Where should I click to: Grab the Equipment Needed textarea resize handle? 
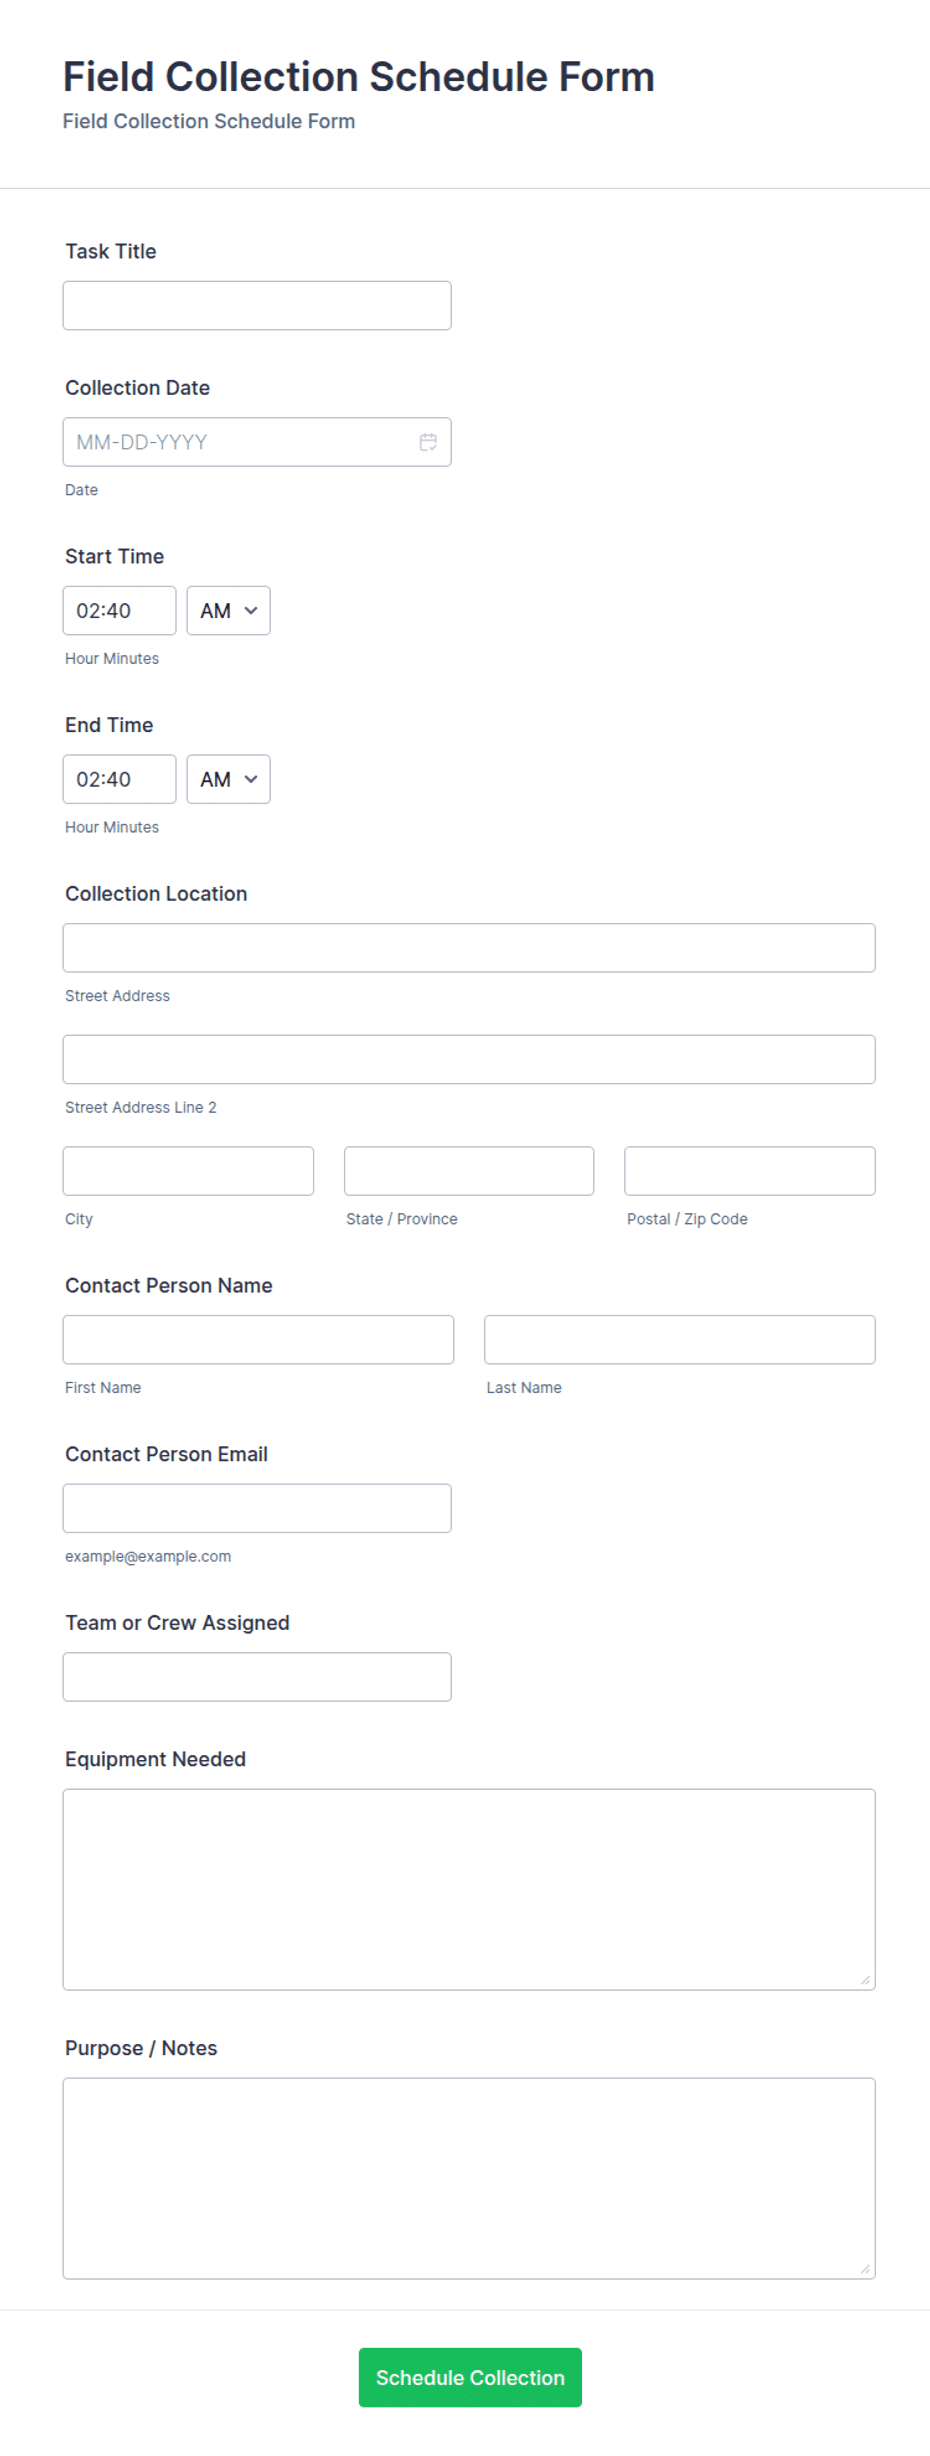pyautogui.click(x=865, y=1980)
